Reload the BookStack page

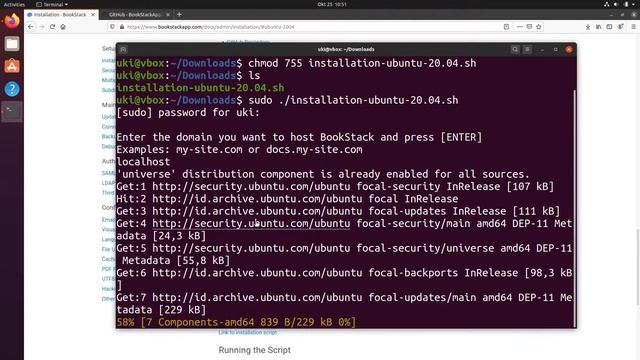click(x=52, y=27)
